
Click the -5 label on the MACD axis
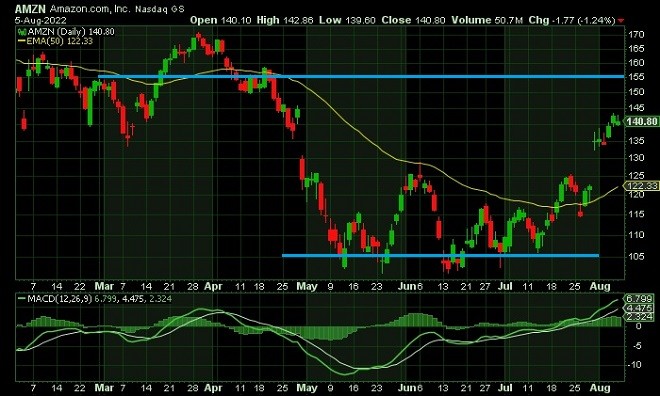pyautogui.click(x=636, y=346)
